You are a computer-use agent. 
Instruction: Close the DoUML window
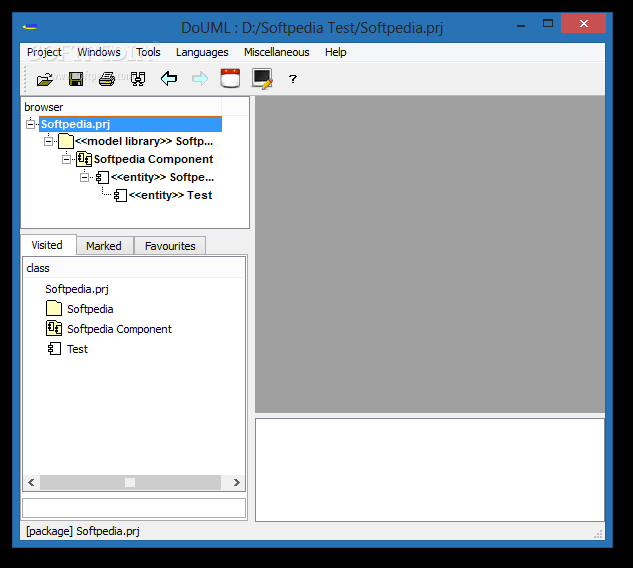pos(583,23)
